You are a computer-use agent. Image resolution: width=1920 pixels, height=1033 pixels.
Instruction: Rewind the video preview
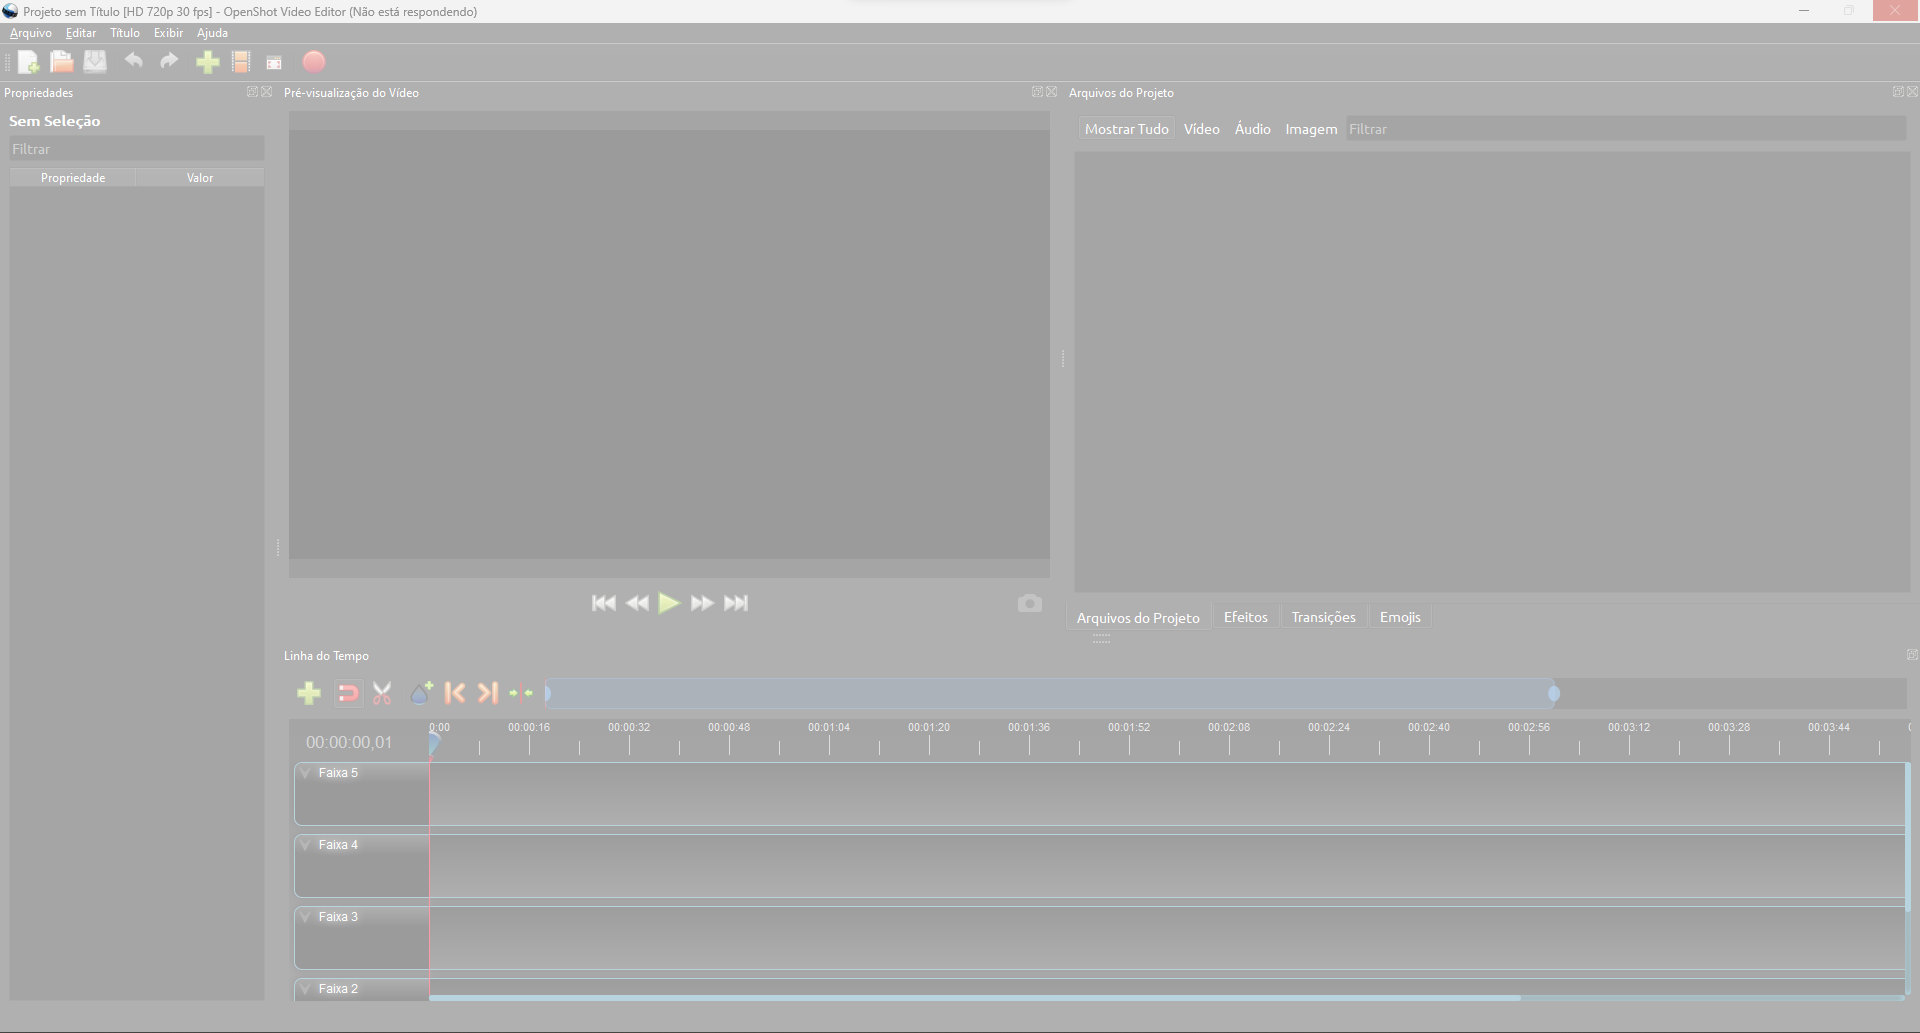pos(637,603)
